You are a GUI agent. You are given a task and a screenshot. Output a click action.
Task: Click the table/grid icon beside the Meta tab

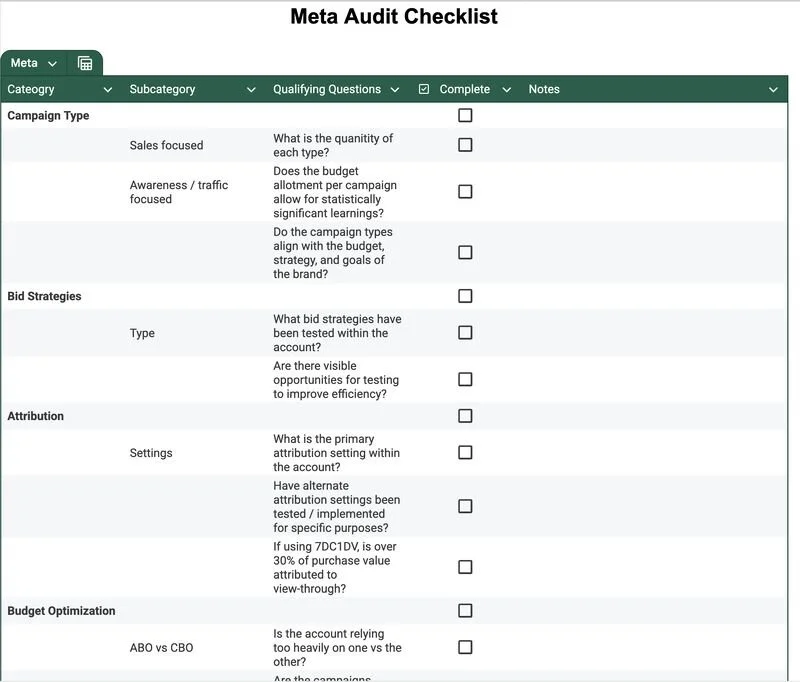84,61
